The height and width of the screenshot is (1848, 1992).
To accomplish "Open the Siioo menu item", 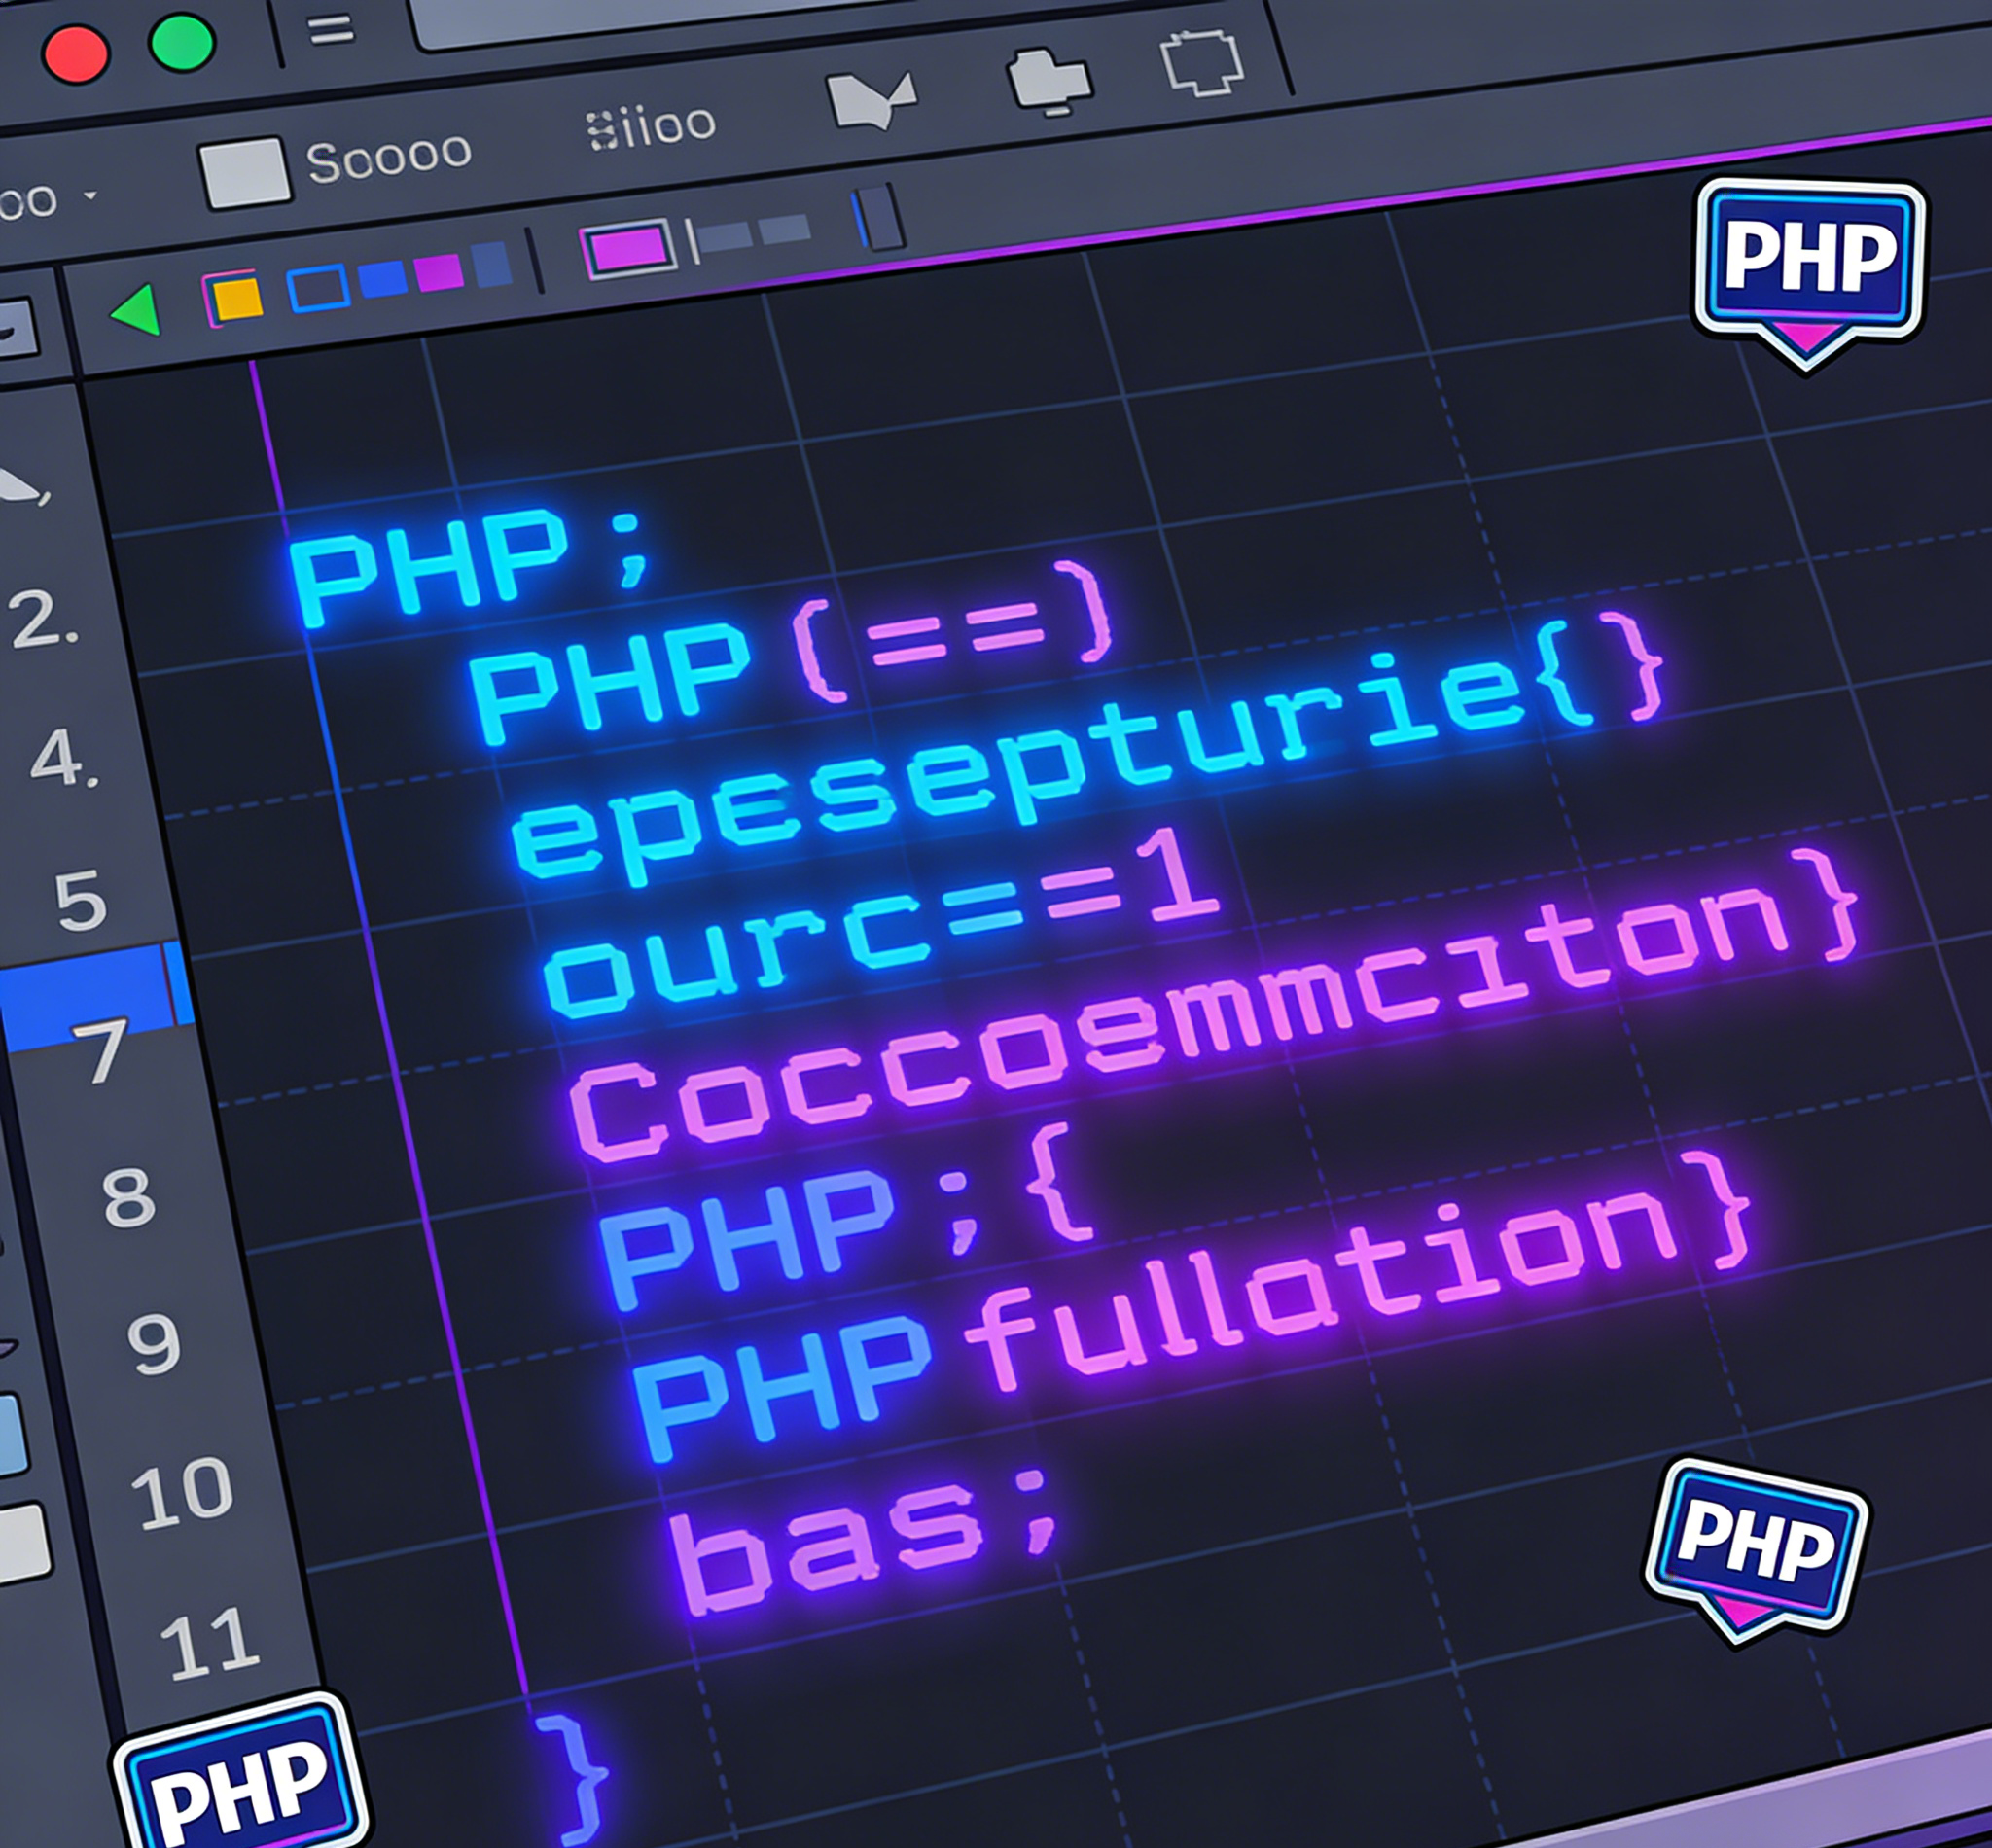I will [651, 127].
